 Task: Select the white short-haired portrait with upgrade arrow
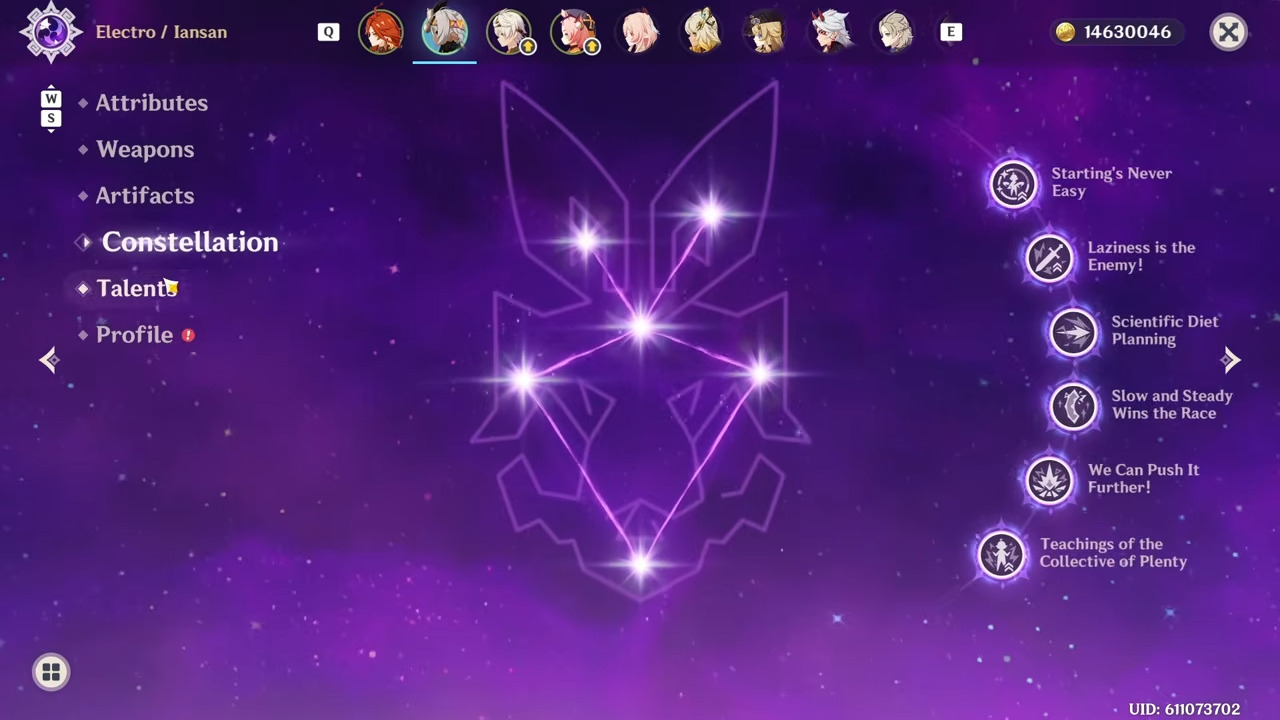pos(509,32)
